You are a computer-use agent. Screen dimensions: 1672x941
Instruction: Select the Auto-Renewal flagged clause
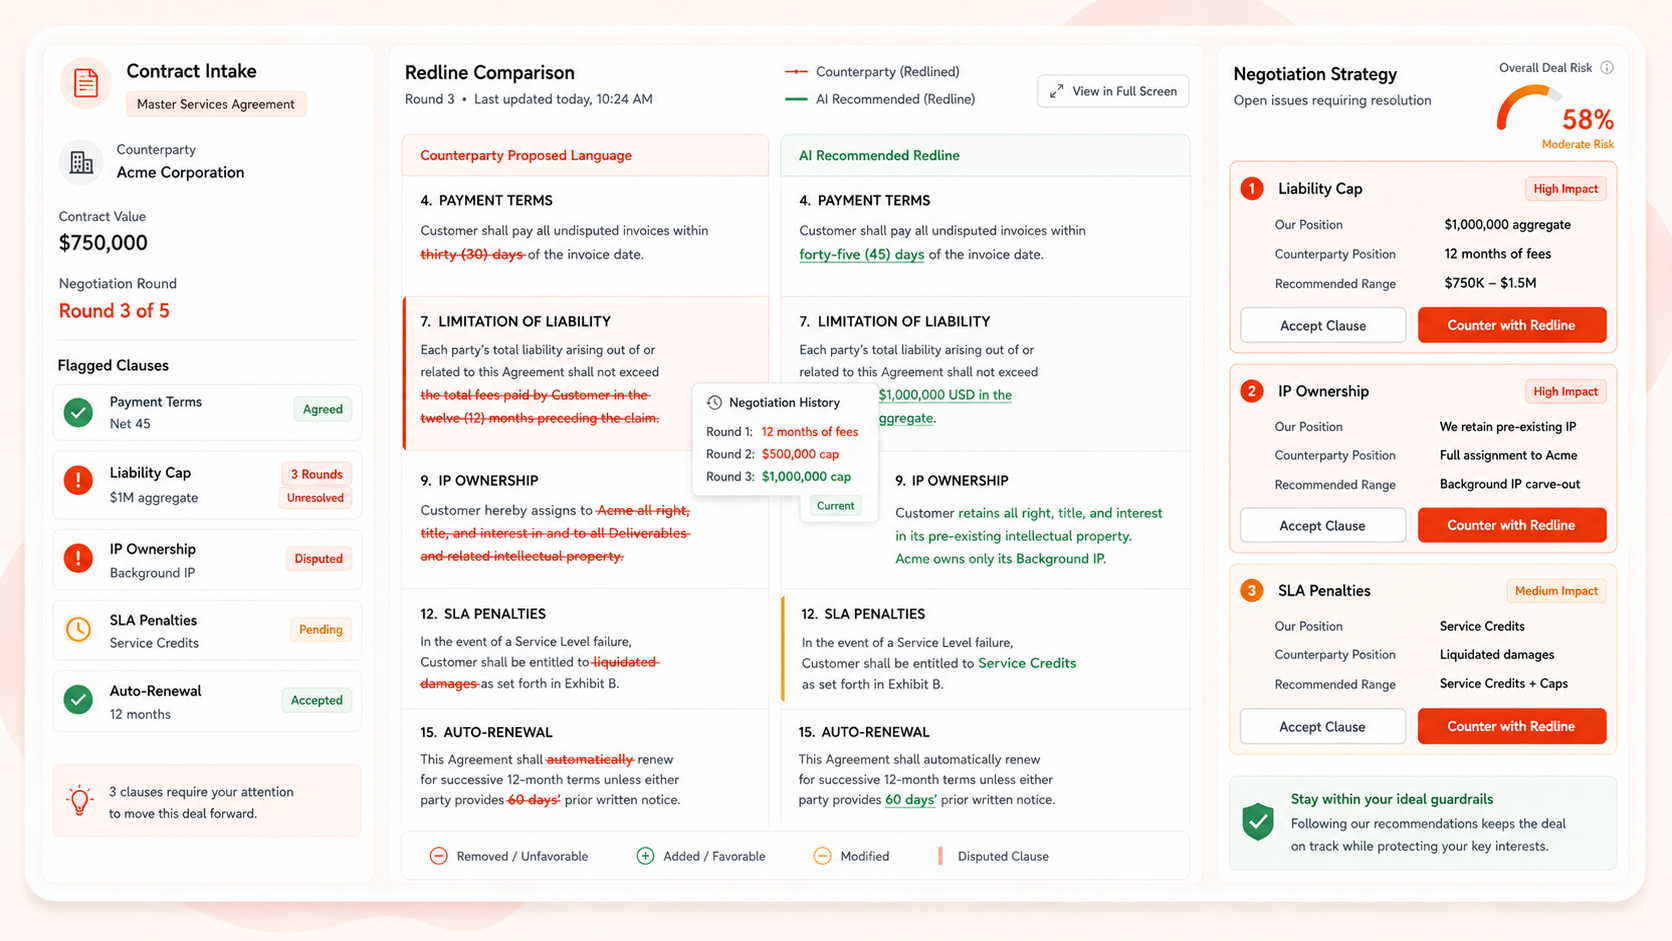[207, 702]
